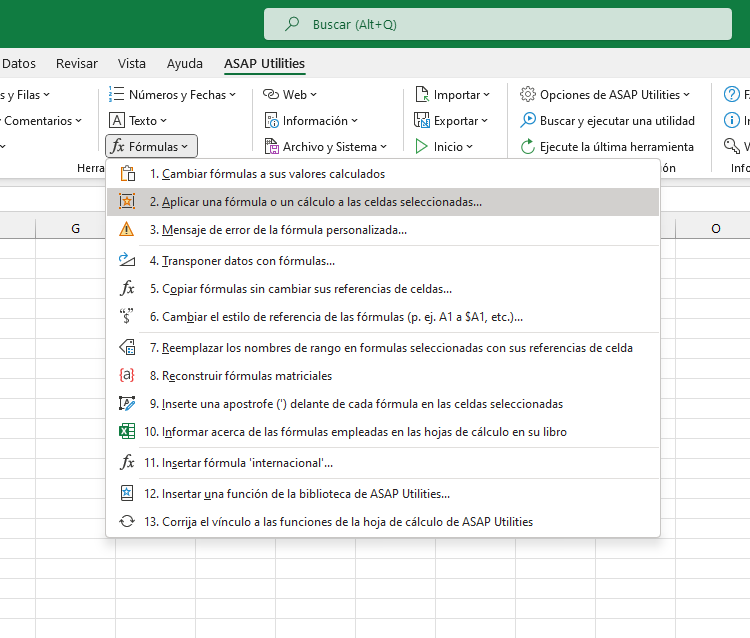Select the ASAP Utilities ribbon tab

265,63
